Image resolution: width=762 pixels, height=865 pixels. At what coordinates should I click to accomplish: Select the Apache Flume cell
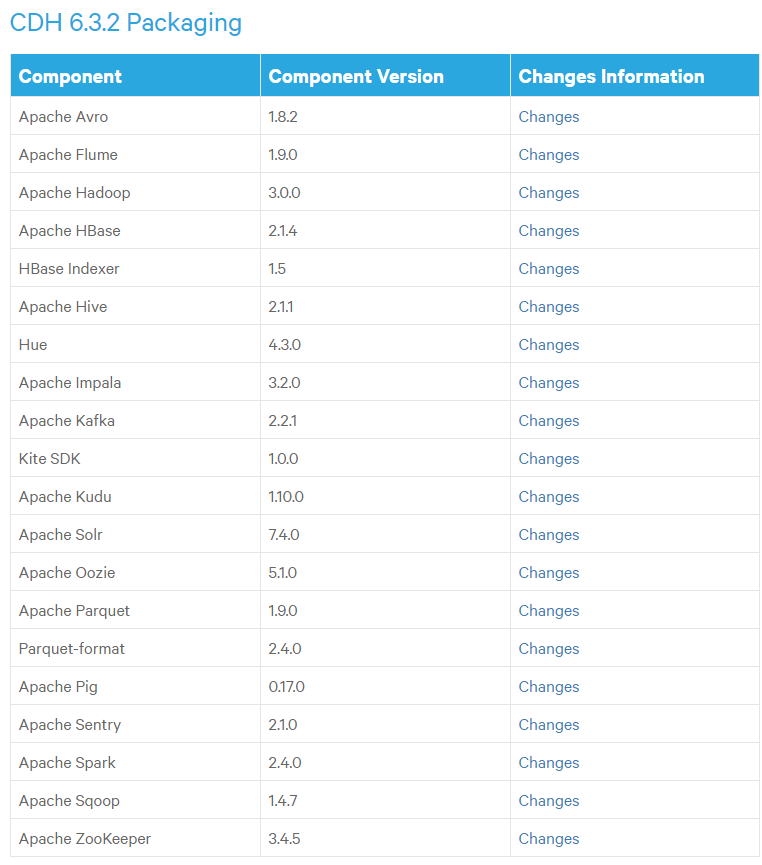135,154
